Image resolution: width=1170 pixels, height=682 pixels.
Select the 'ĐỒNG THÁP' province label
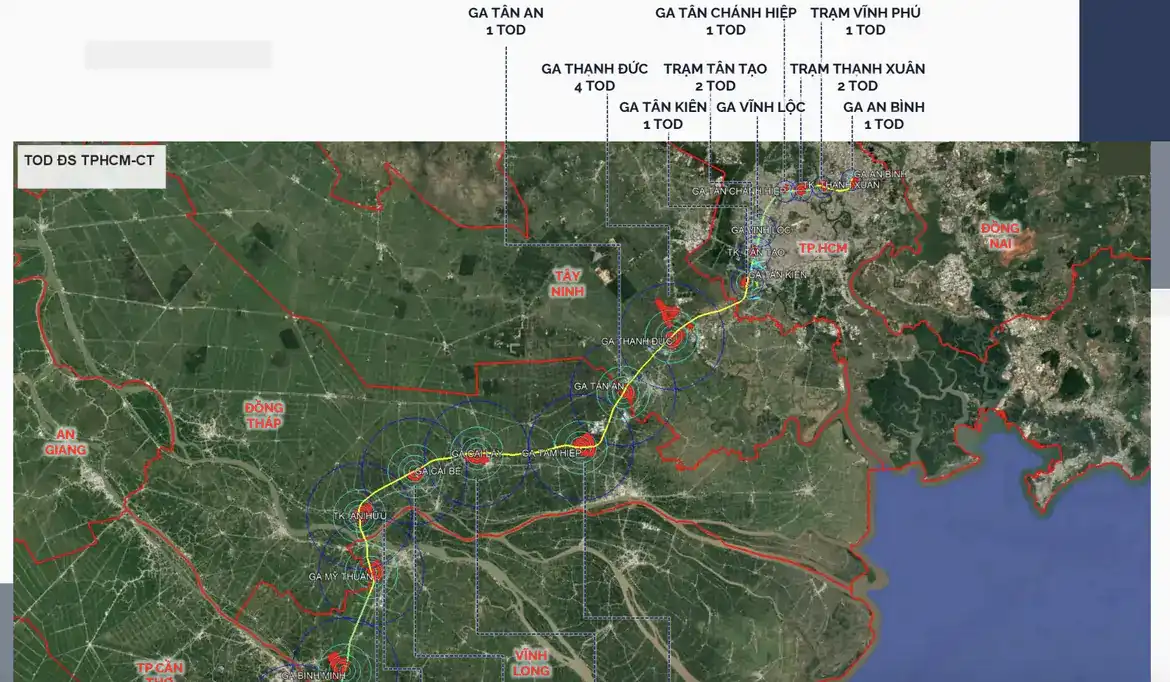point(264,416)
